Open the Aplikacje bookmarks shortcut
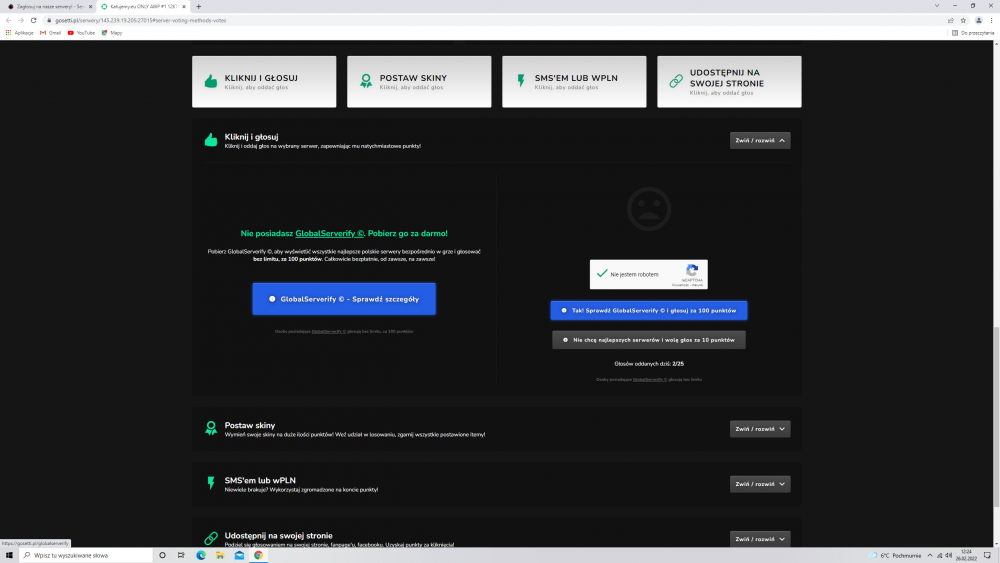 point(19,33)
